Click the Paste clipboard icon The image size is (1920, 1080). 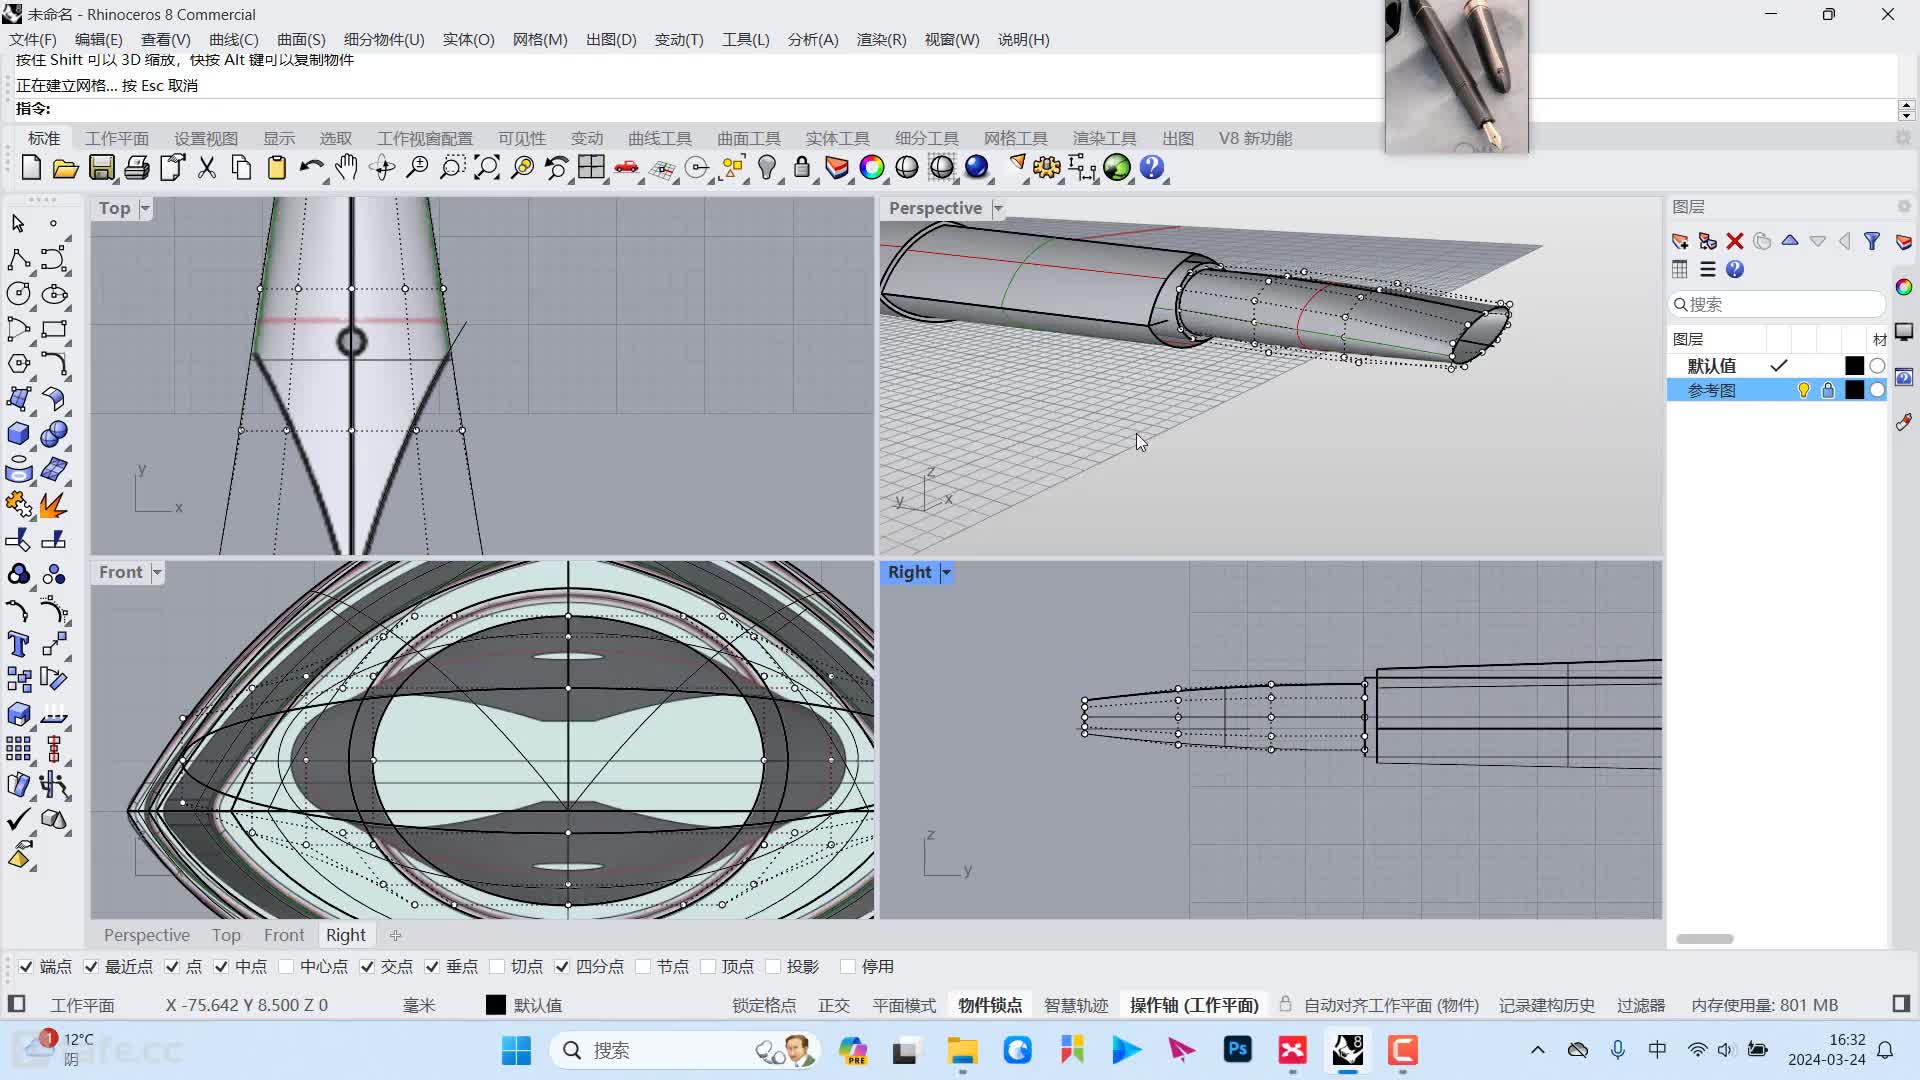pos(277,168)
